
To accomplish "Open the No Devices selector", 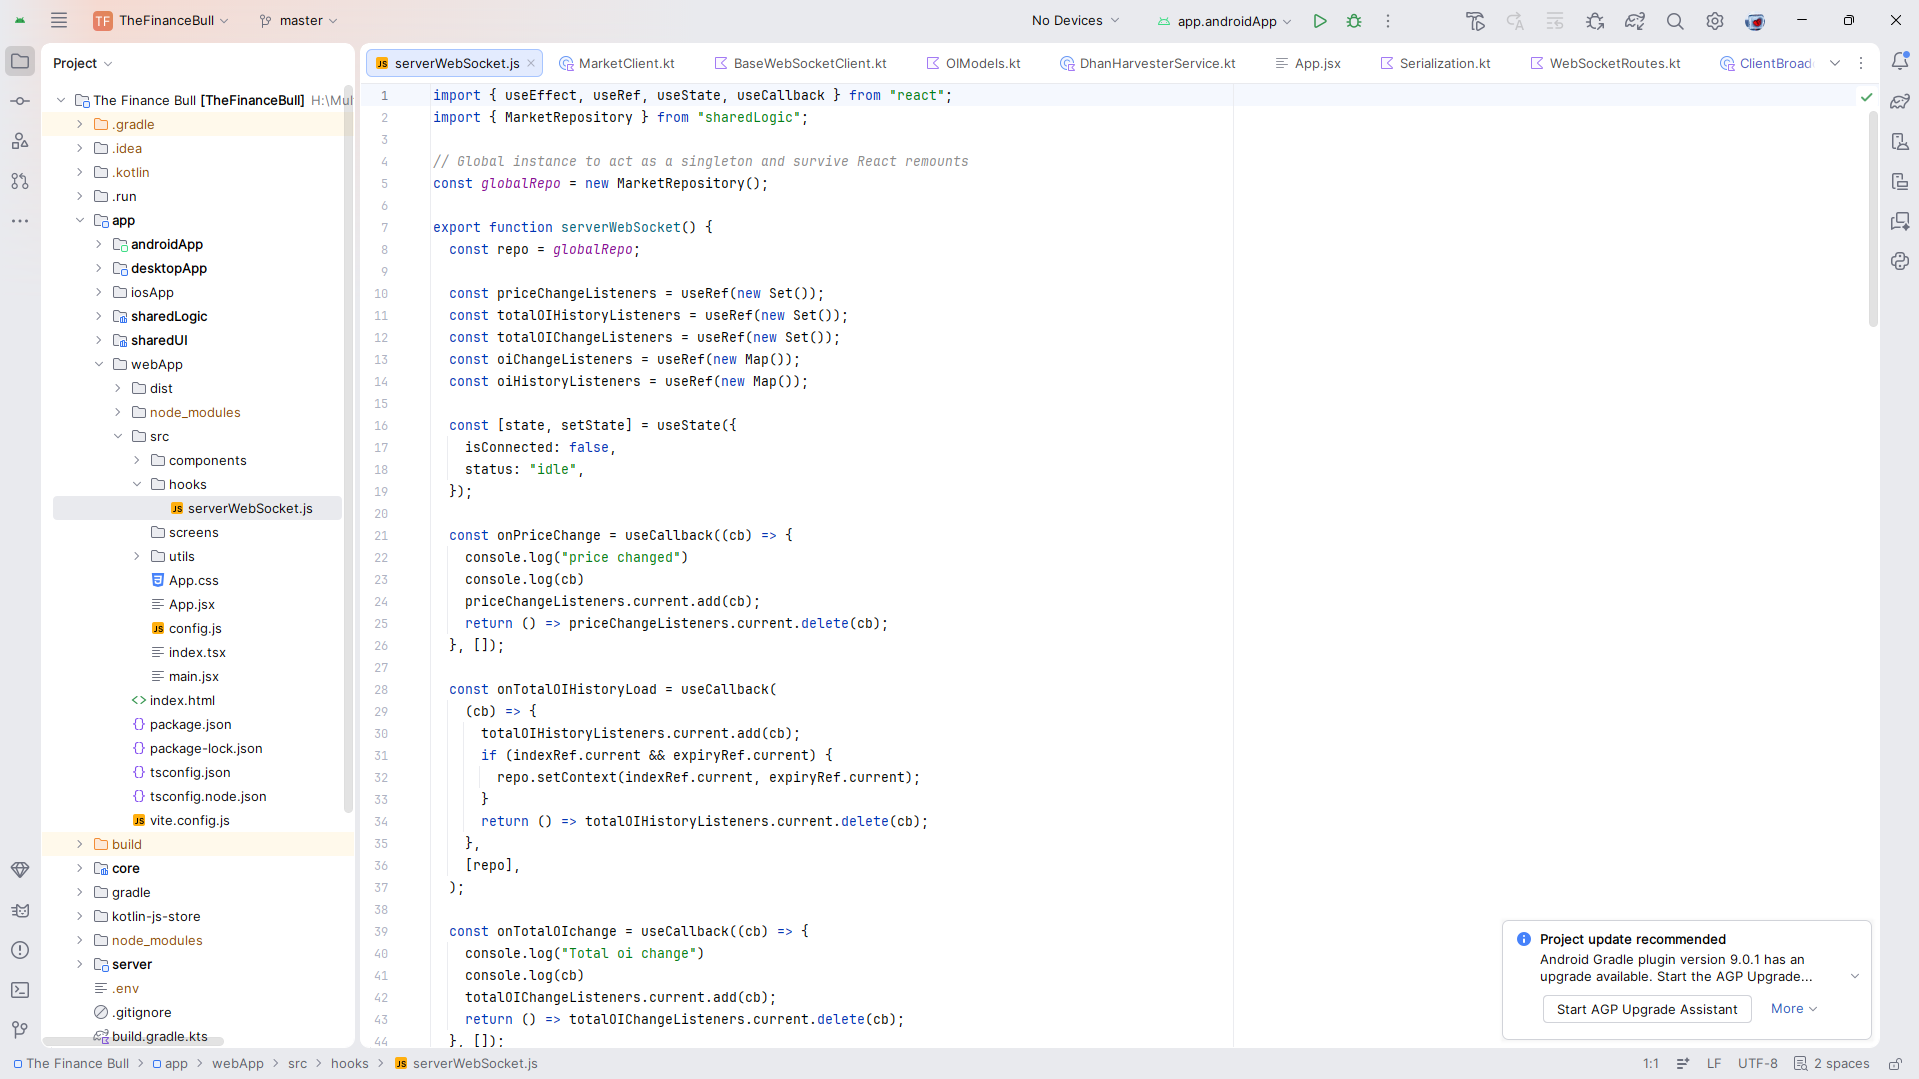I will point(1075,21).
